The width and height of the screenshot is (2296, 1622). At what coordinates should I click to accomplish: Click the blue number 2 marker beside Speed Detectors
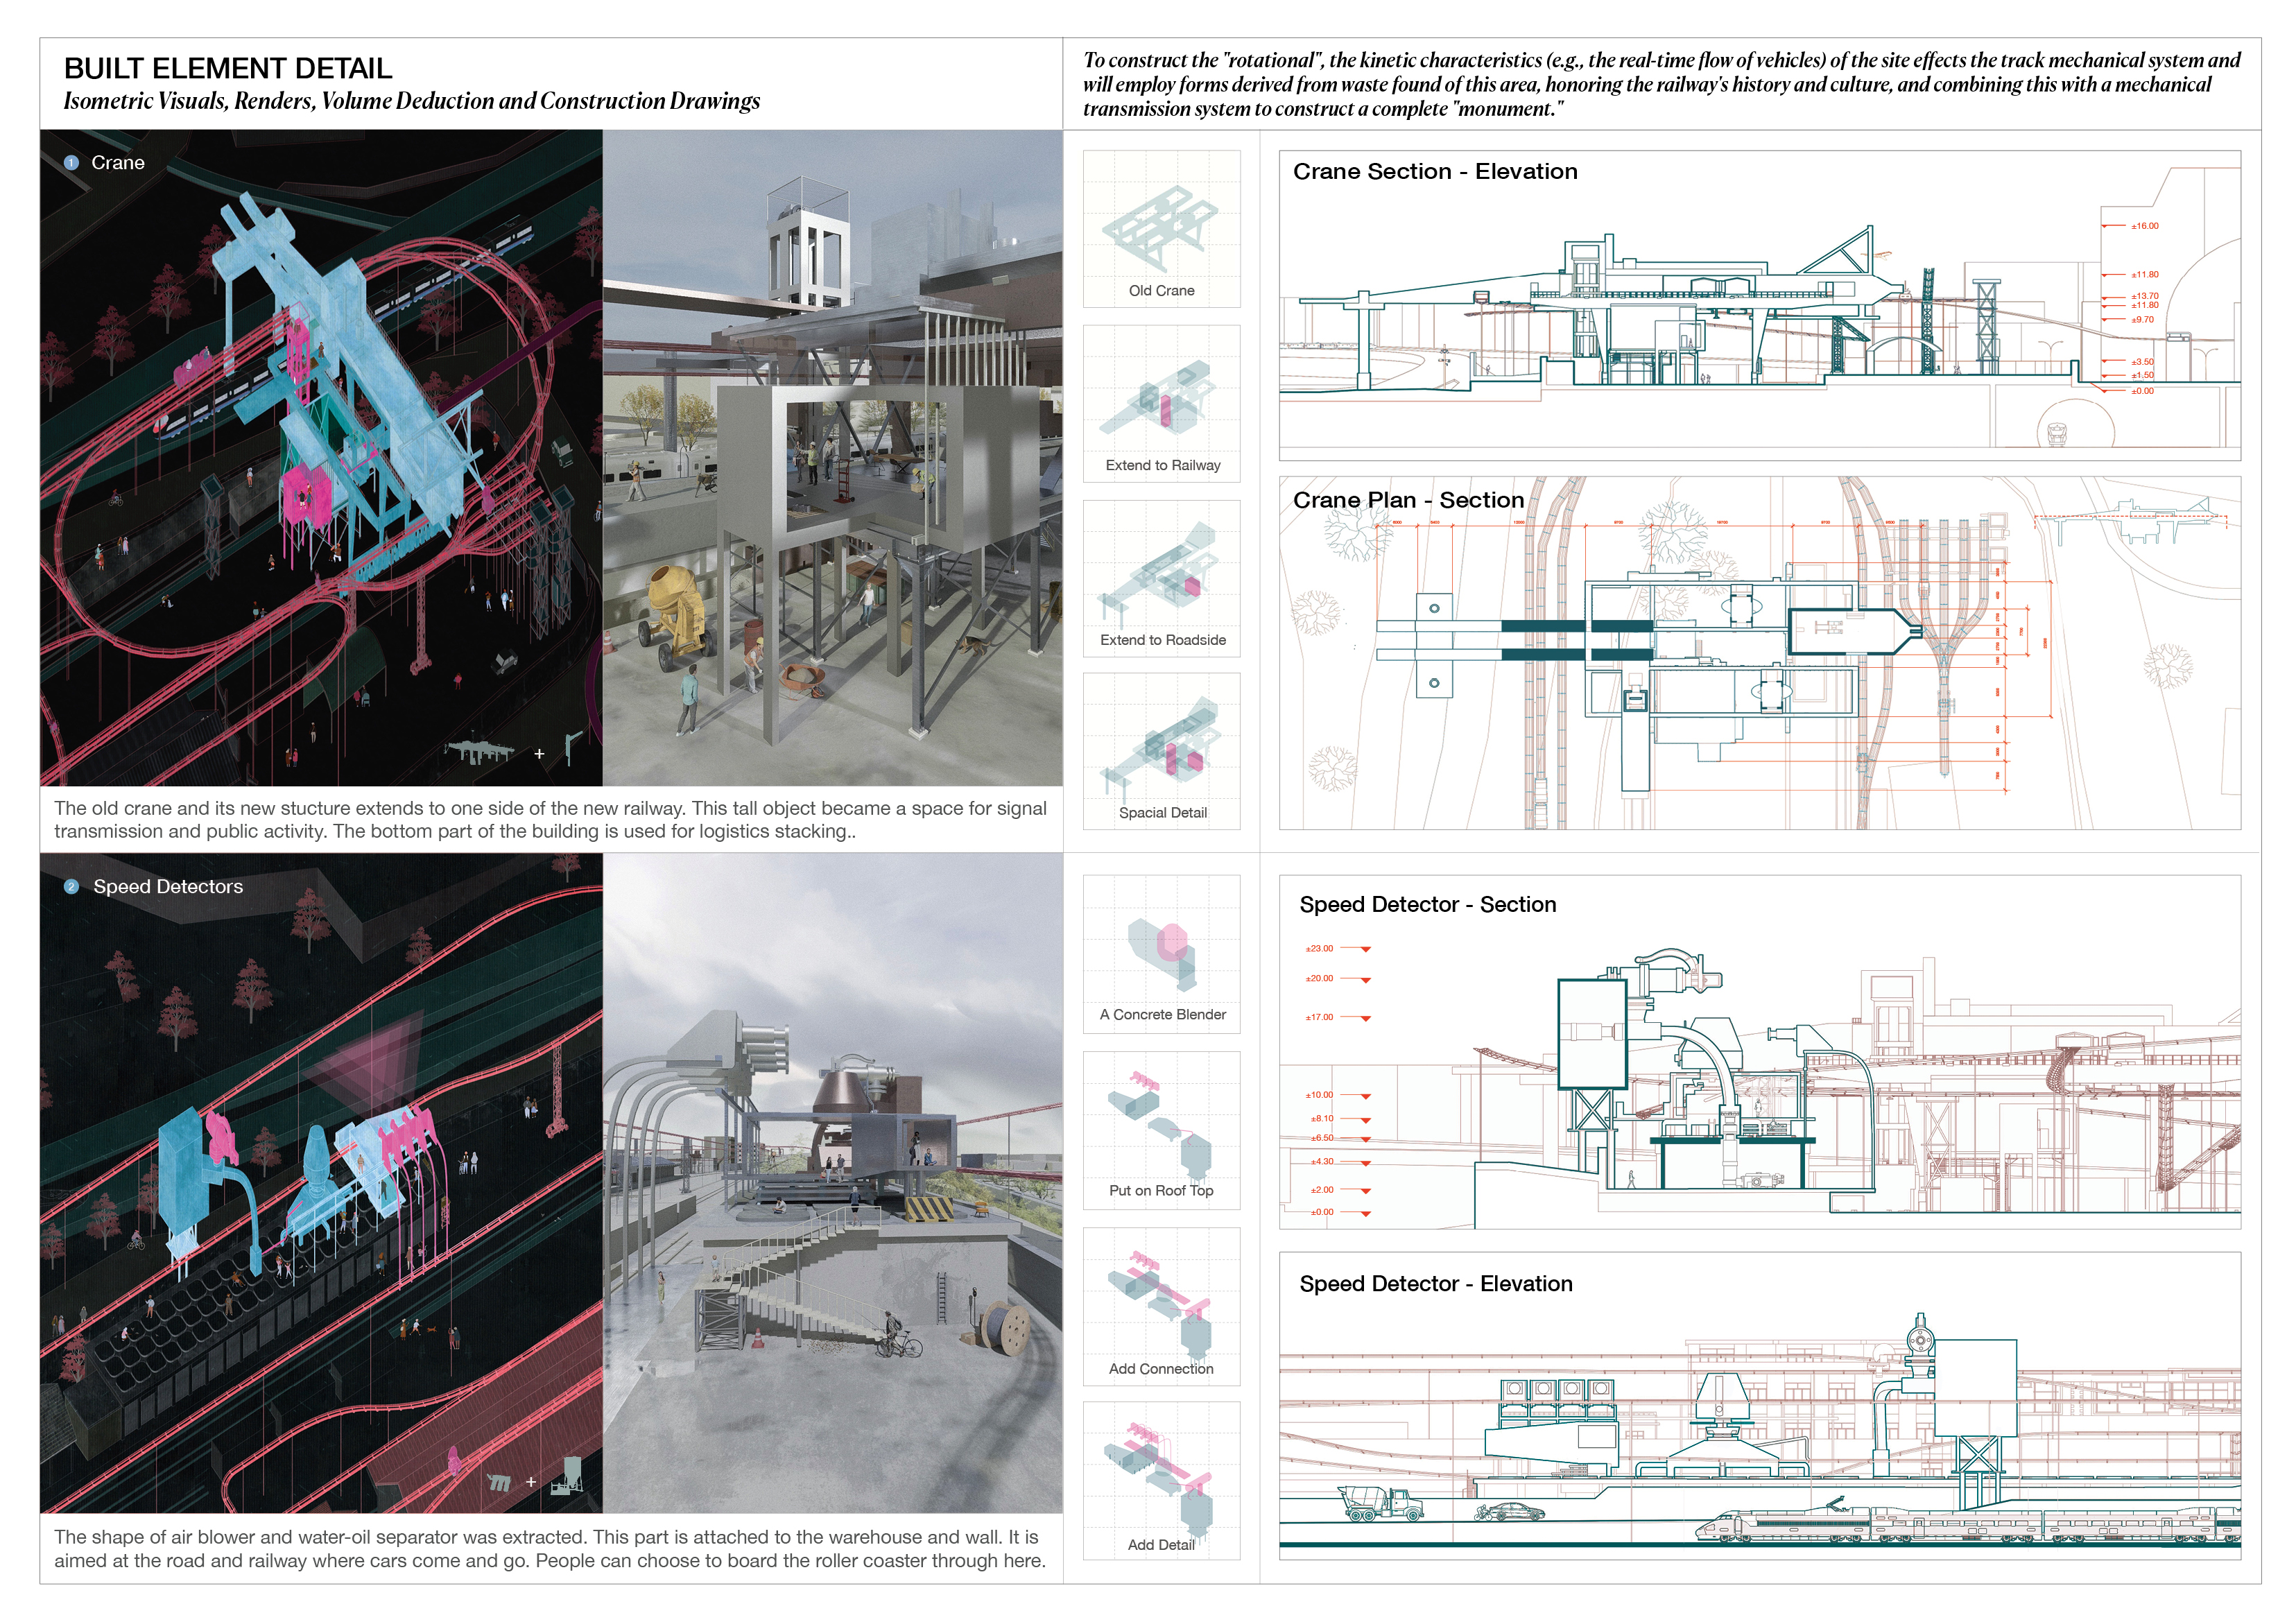pos(71,887)
